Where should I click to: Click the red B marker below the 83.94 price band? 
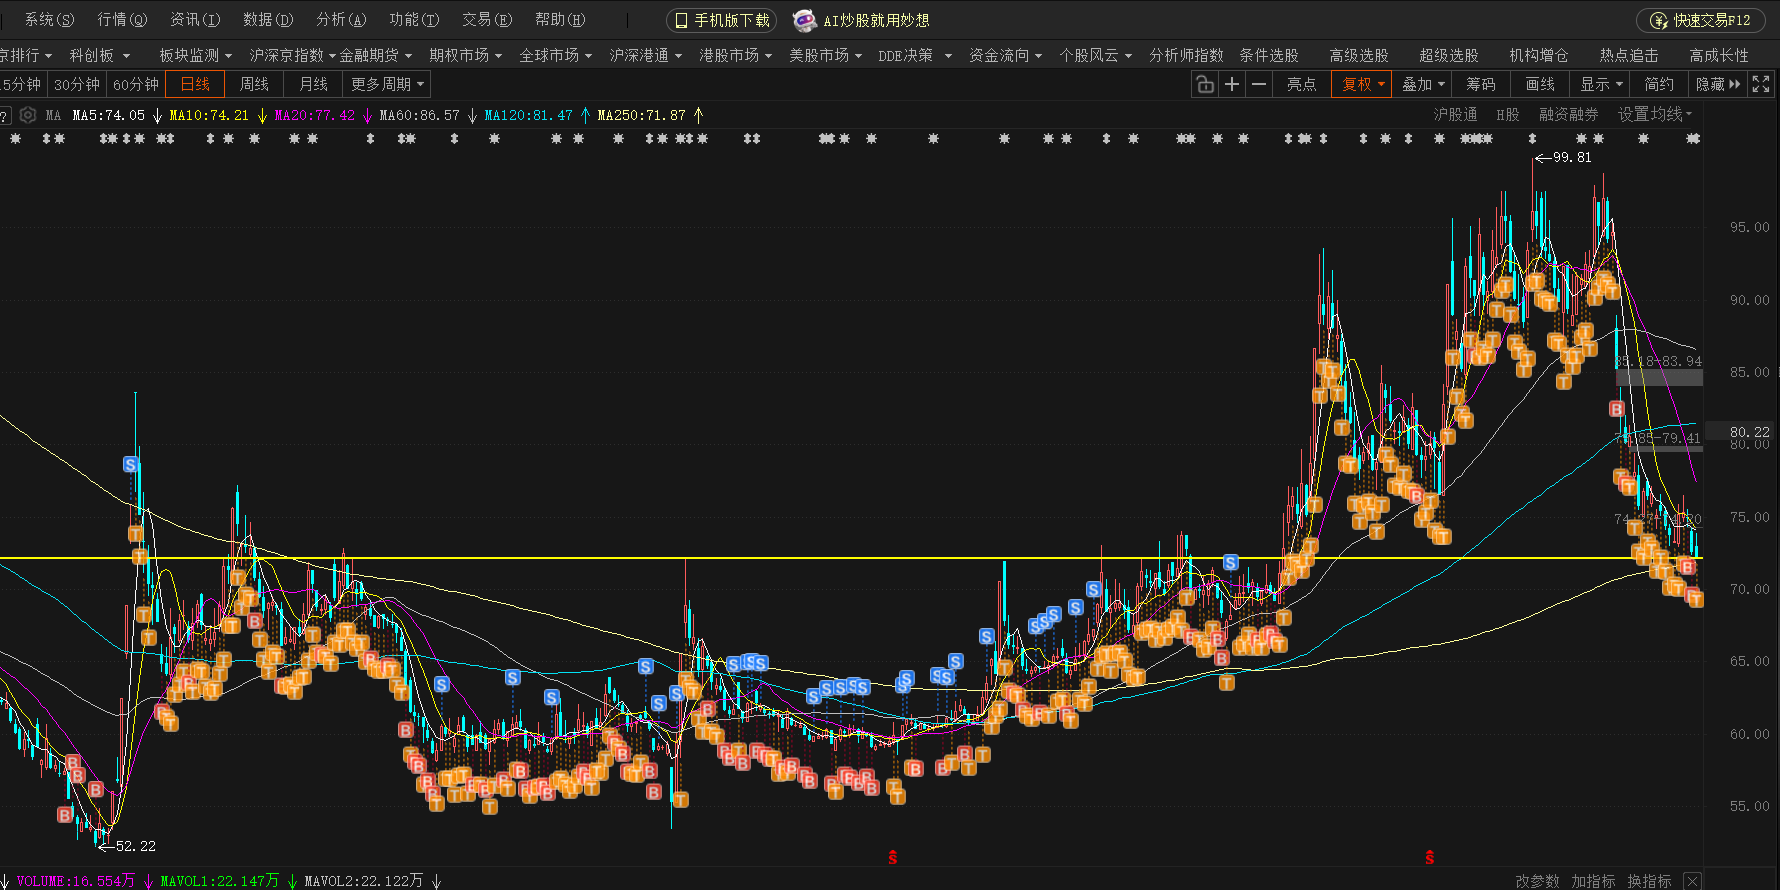tap(1616, 409)
